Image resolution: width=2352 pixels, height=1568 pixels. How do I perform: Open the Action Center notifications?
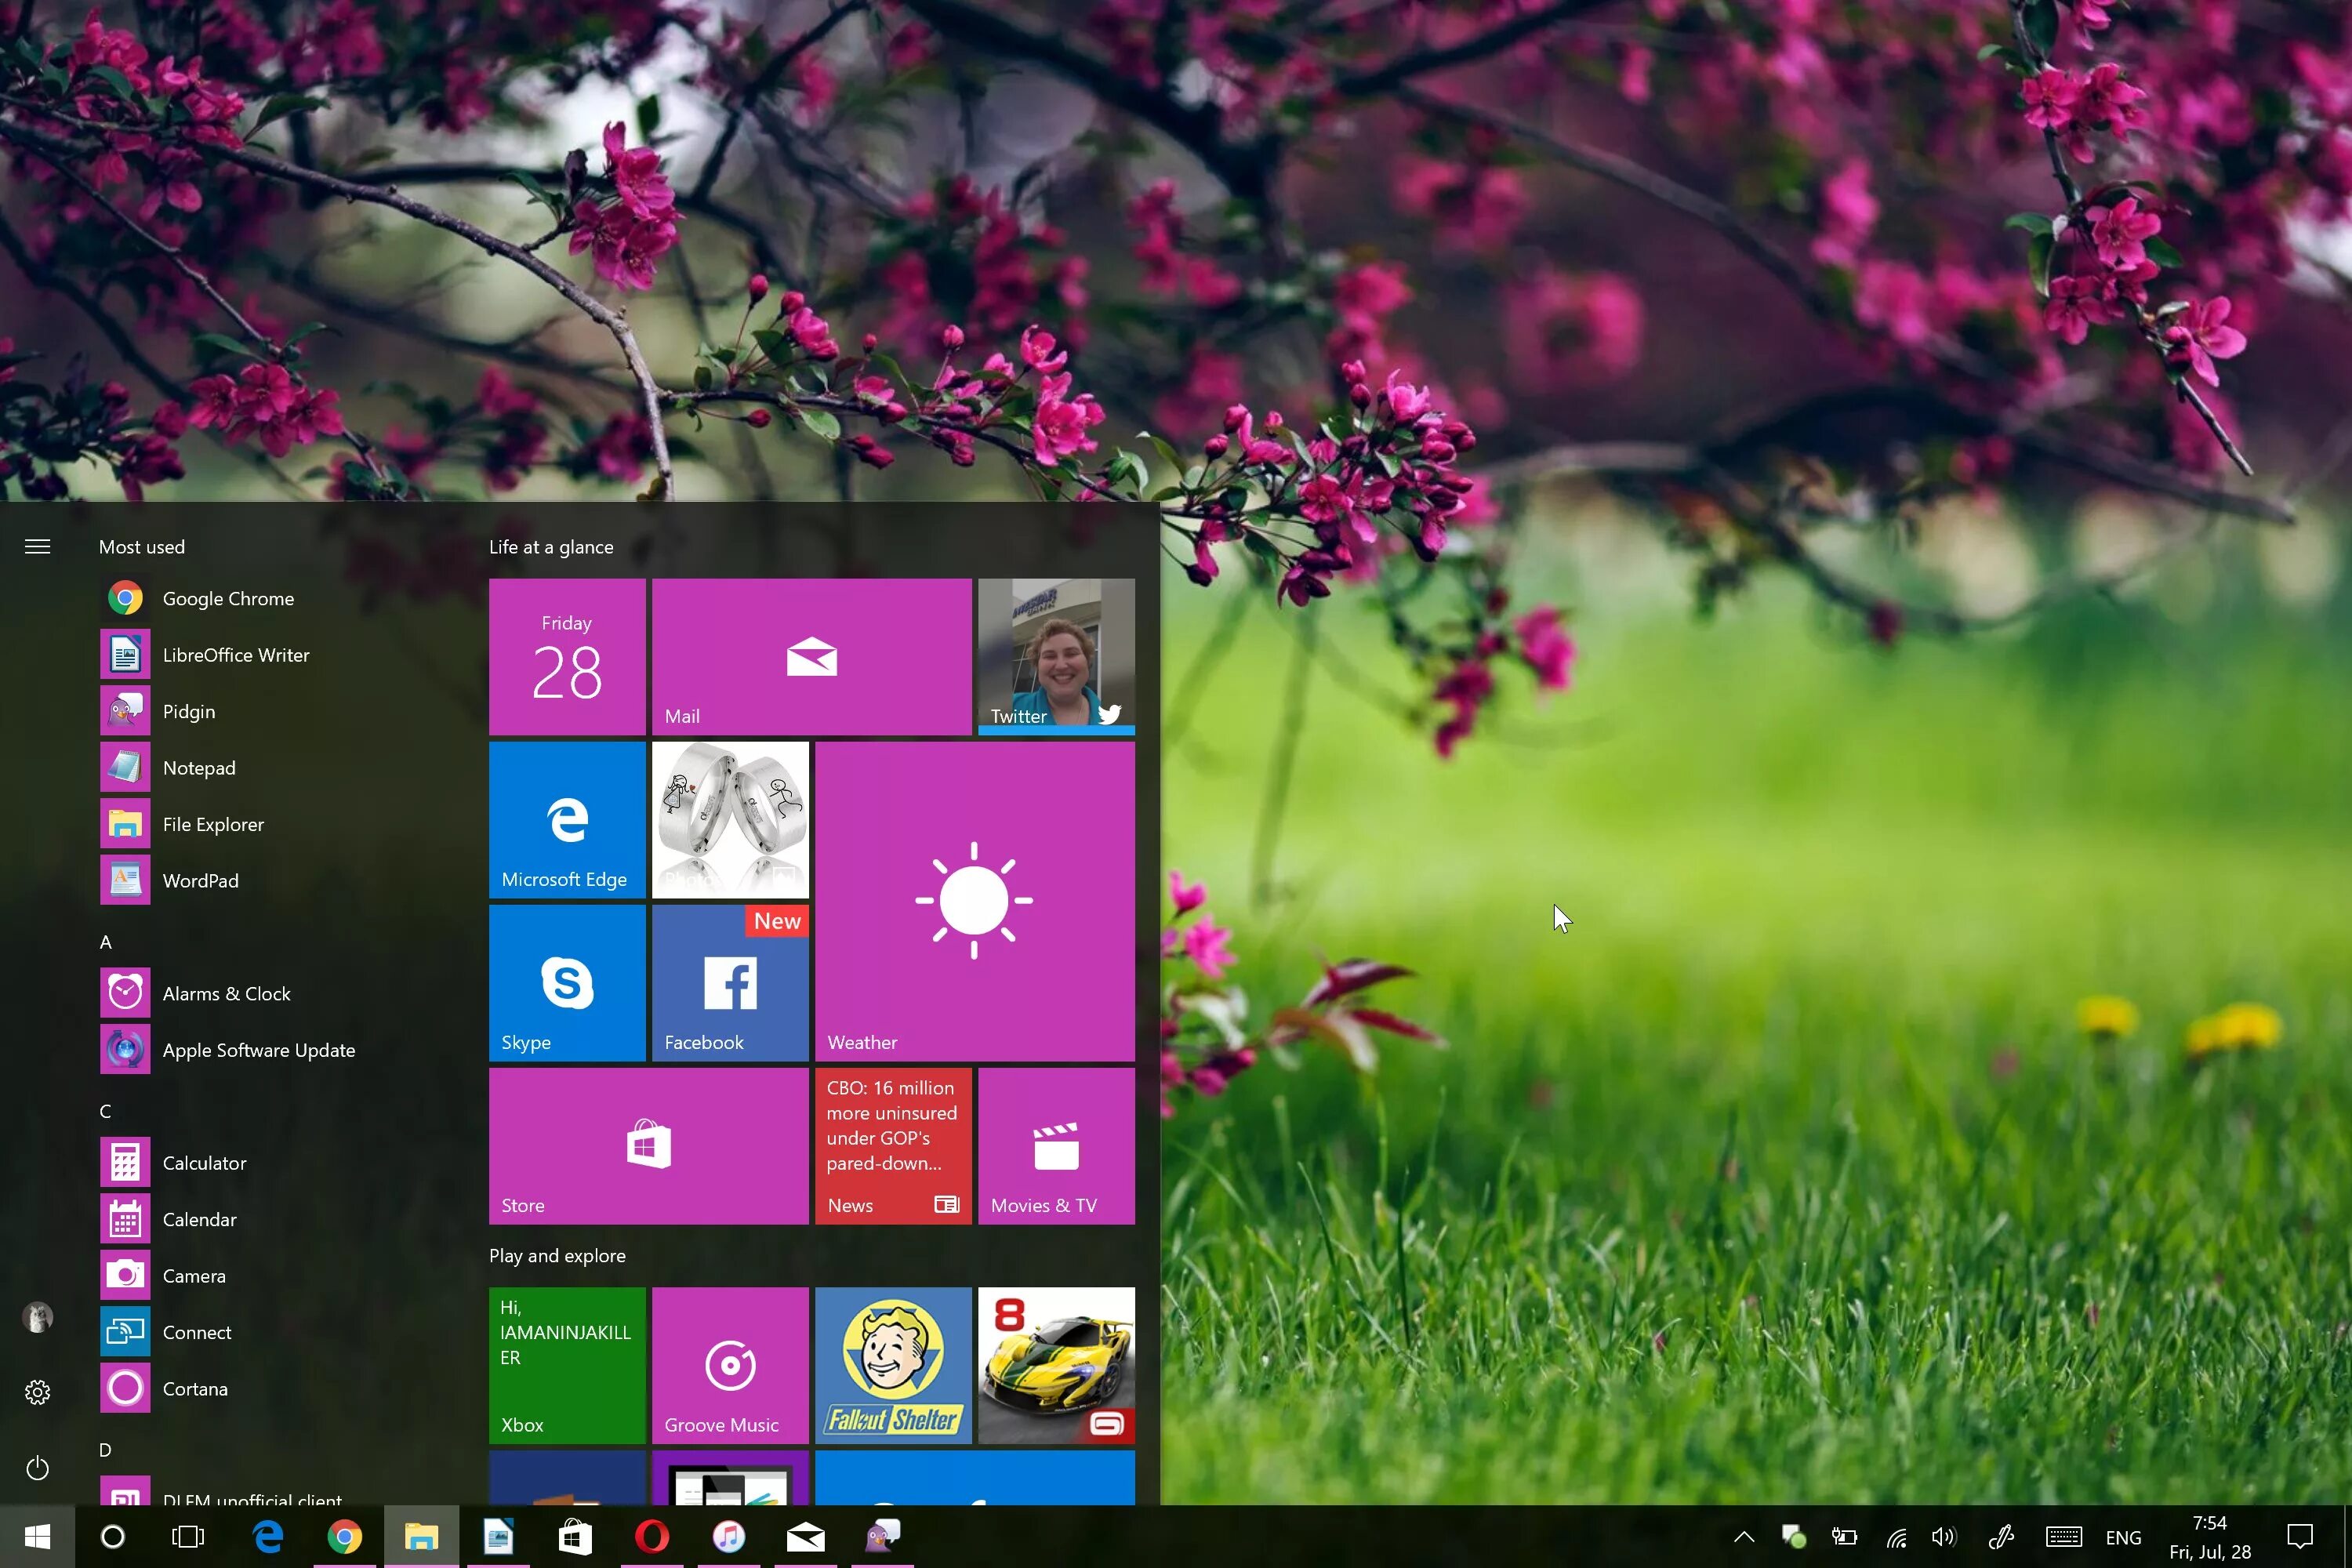(x=2300, y=1537)
